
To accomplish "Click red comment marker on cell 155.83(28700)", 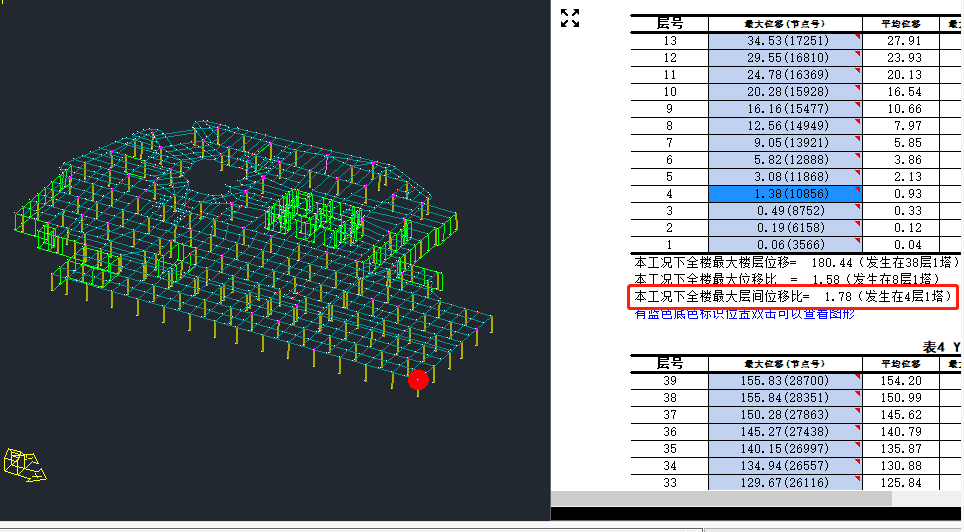I will [857, 376].
